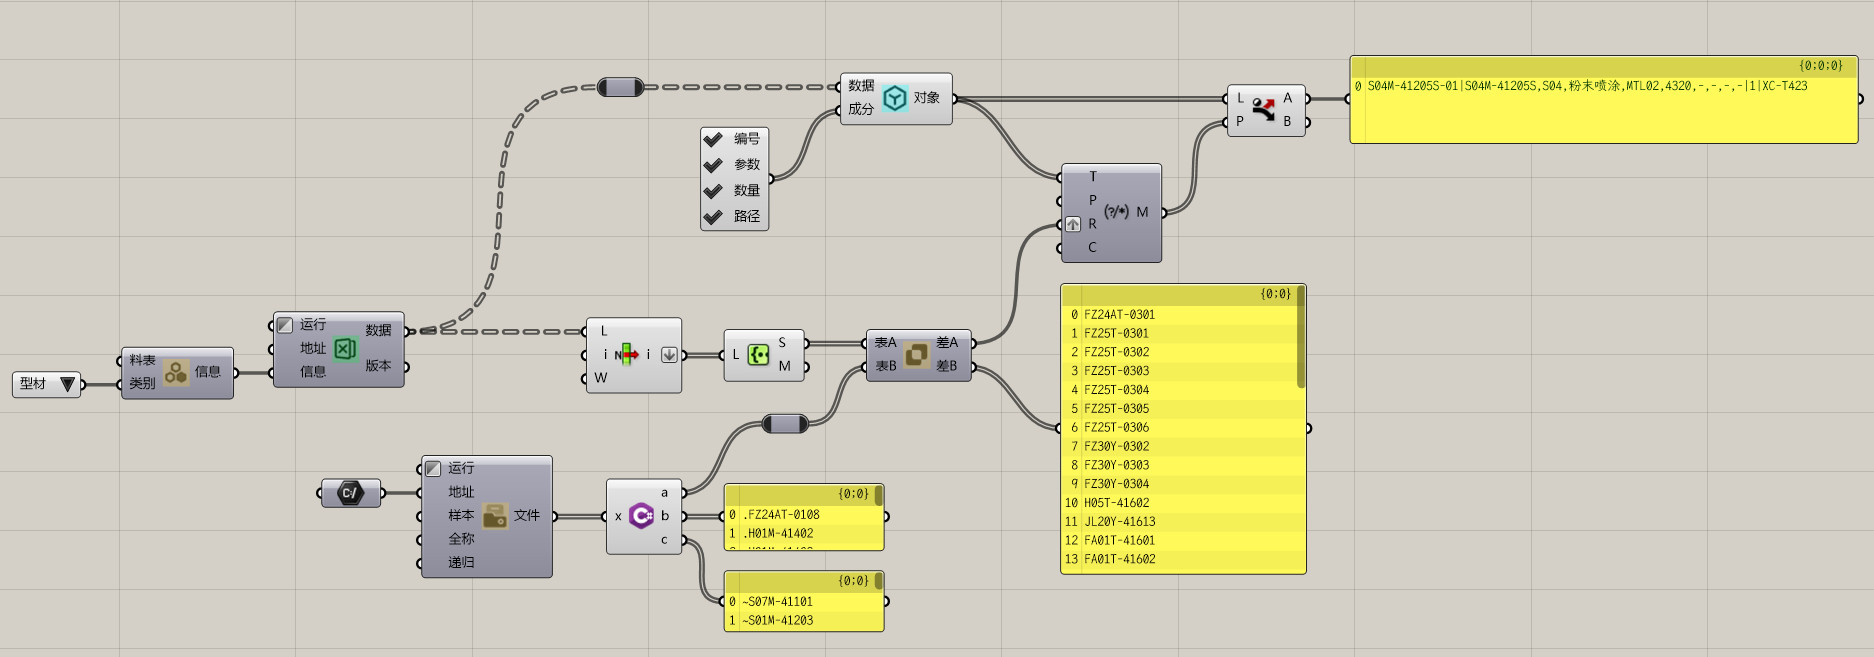Click the 差B output label

pyautogui.click(x=947, y=366)
